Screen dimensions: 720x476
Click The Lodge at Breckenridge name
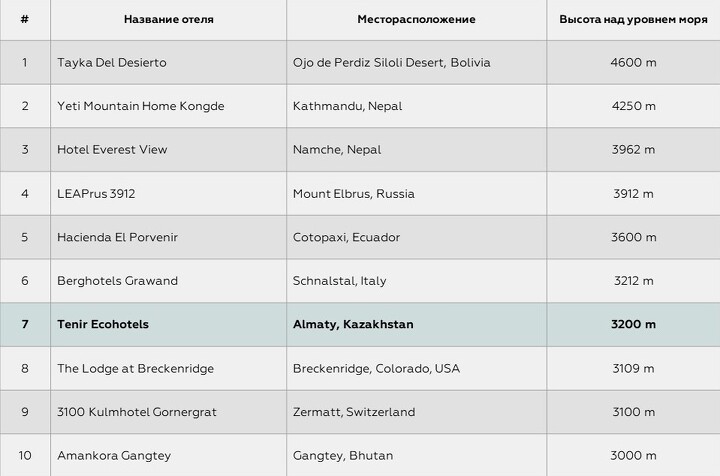(136, 368)
